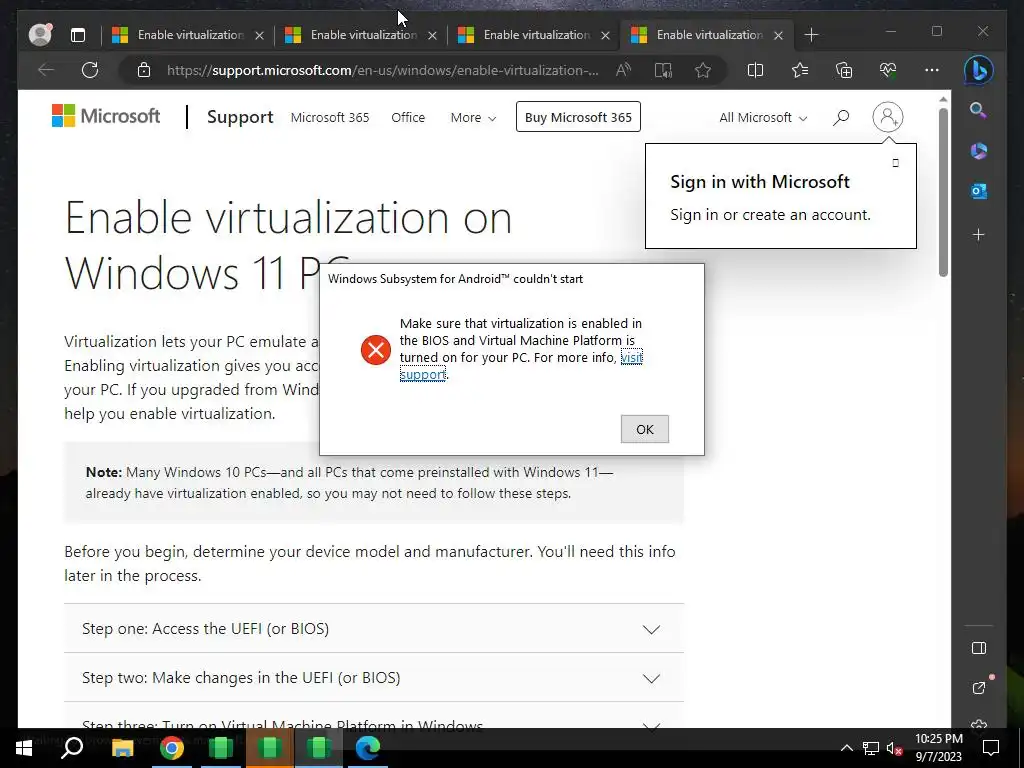Image resolution: width=1024 pixels, height=768 pixels.
Task: Click the Microsoft logo link
Action: (106, 116)
